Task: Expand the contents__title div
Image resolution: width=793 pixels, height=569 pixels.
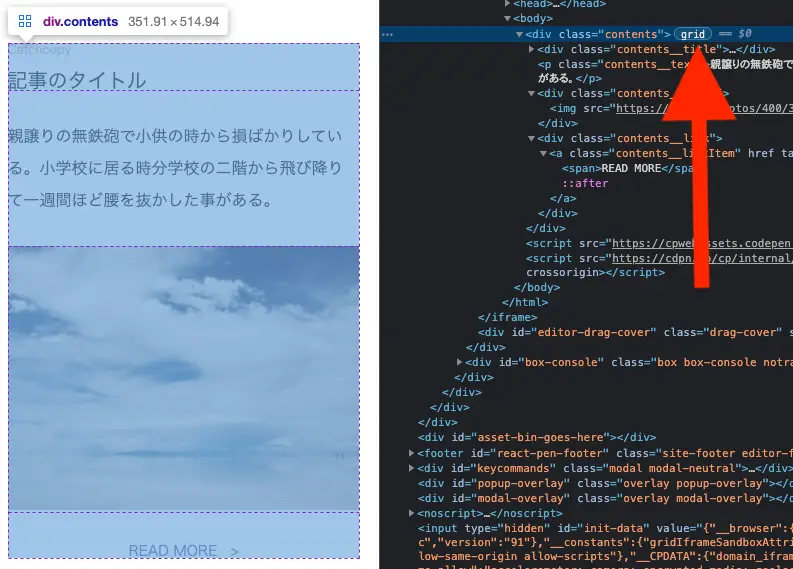Action: 530,49
